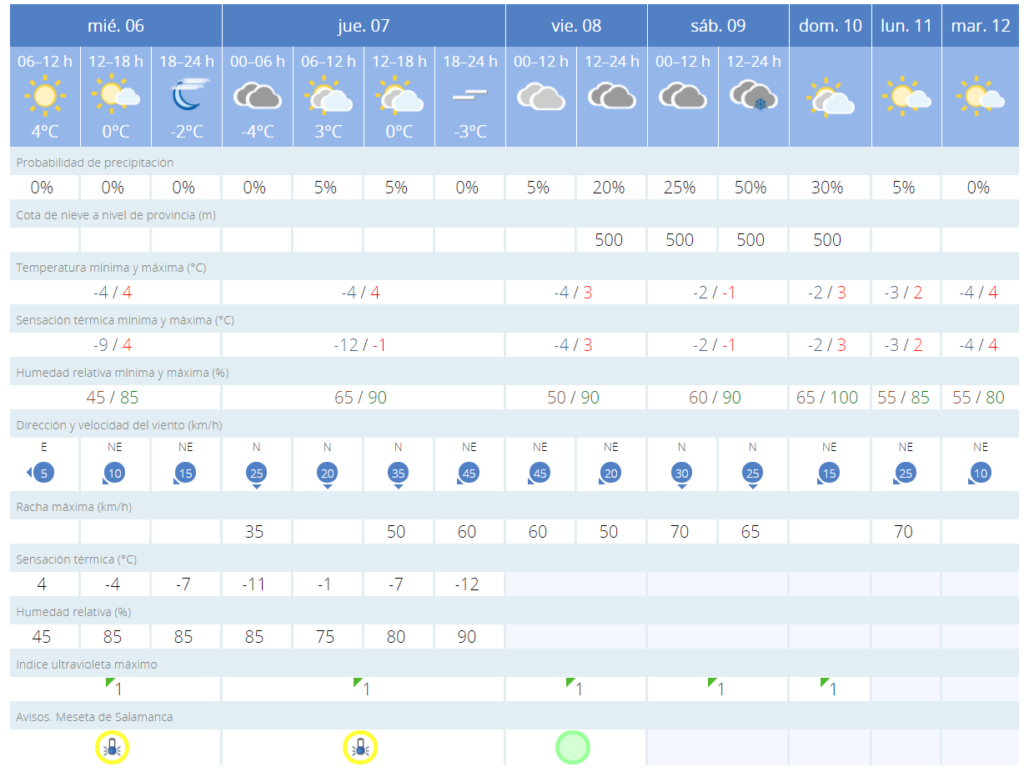Click the 50% precipitation probability value

750,188
